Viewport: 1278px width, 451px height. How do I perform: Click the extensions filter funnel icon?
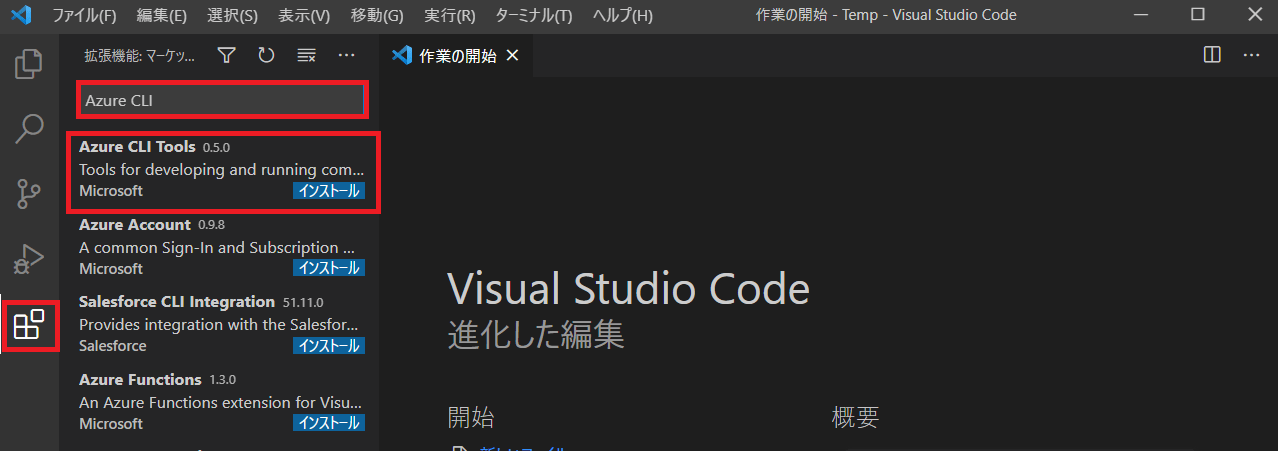click(x=227, y=55)
